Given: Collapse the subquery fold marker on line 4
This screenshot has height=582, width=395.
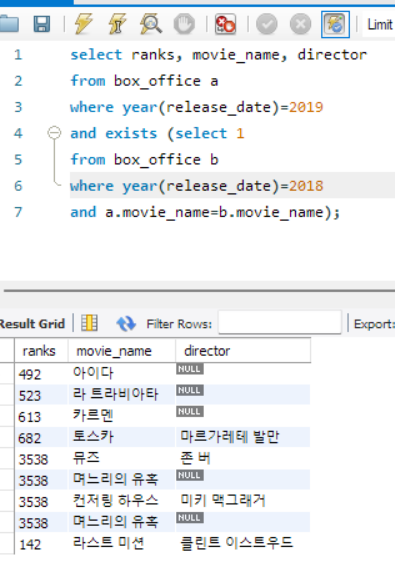Looking at the screenshot, I should point(54,133).
